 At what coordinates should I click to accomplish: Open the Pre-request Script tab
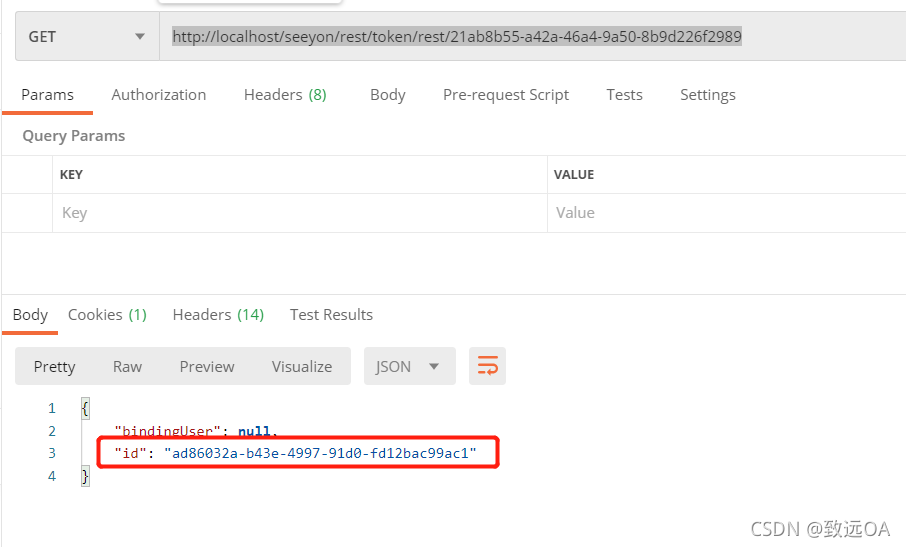506,95
